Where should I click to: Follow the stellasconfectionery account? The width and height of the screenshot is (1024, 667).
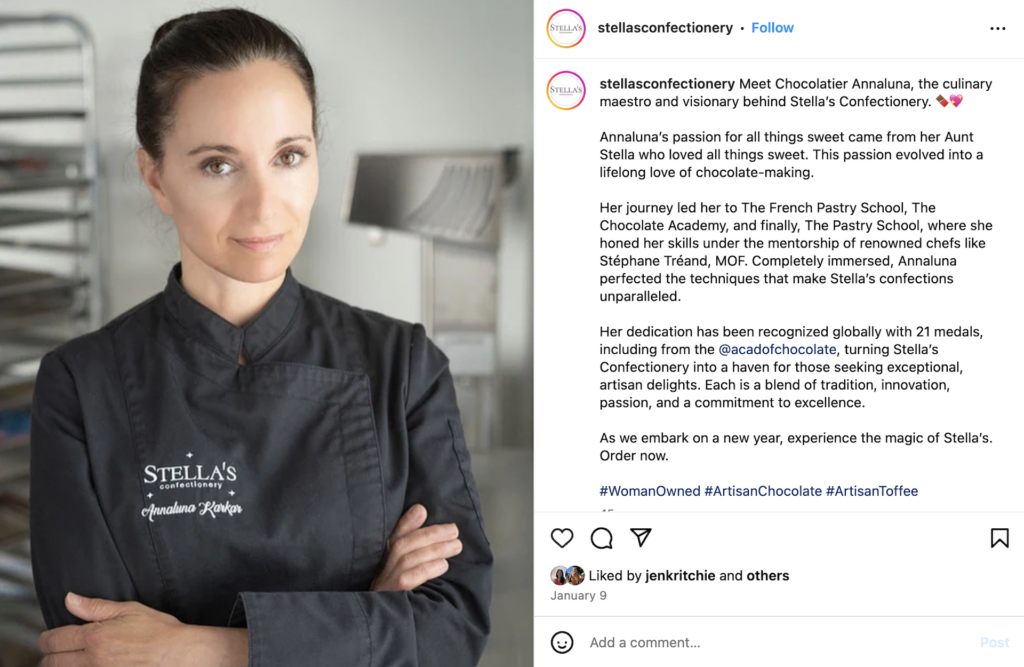coord(772,27)
